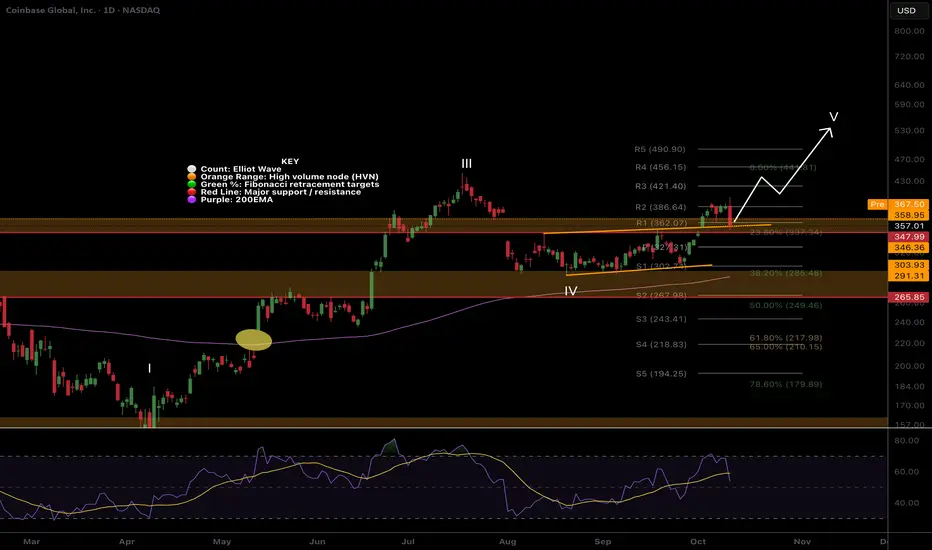Viewport: 932px width, 550px height.
Task: Click the 800.00 tick on price axis
Action: click(909, 31)
